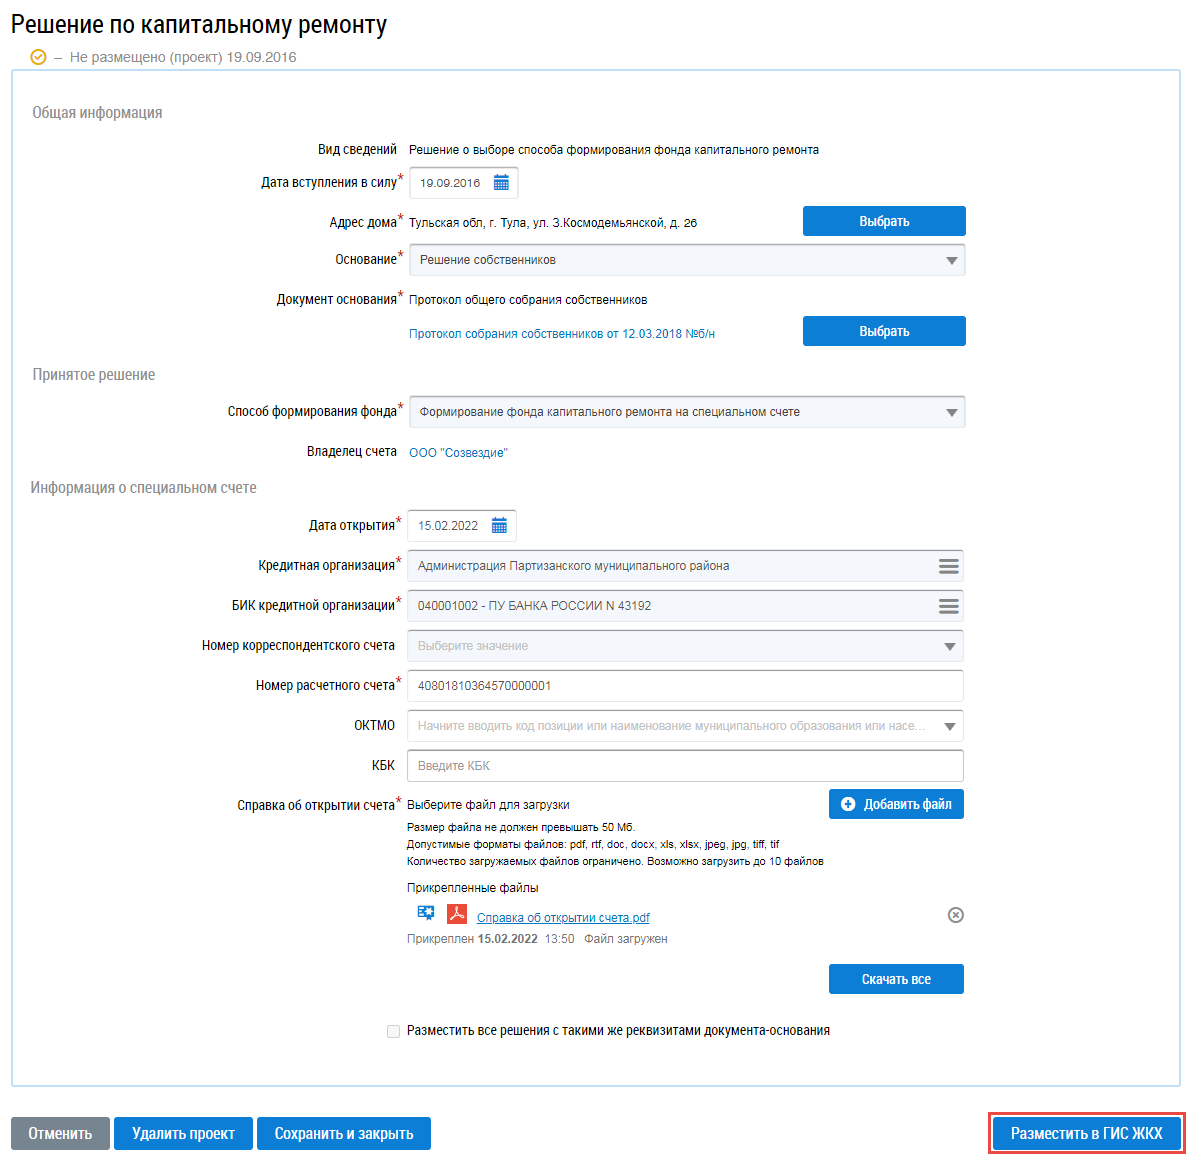This screenshot has width=1190, height=1165.
Task: Open list icon in Кредитная организация field
Action: [949, 566]
